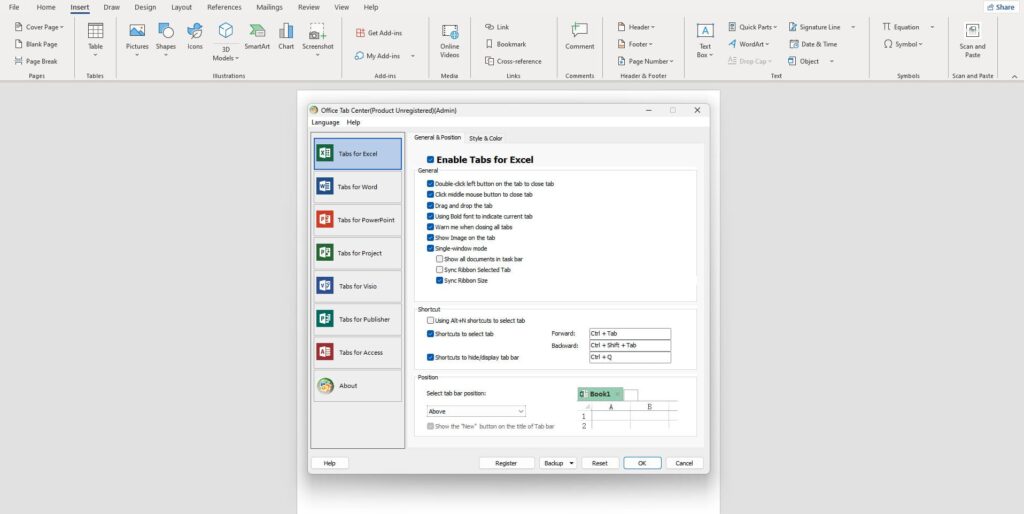Insert a SmartArt graphic

pos(257,35)
